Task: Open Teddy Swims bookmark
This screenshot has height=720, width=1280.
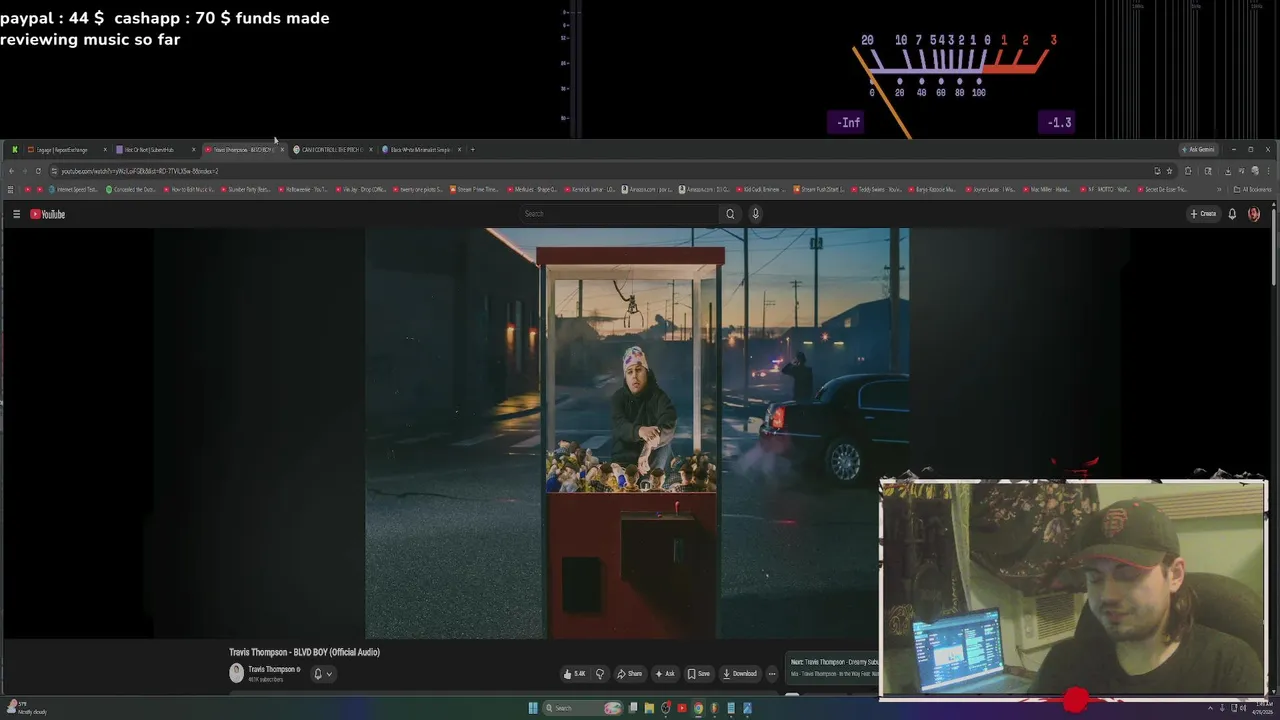Action: (x=876, y=189)
